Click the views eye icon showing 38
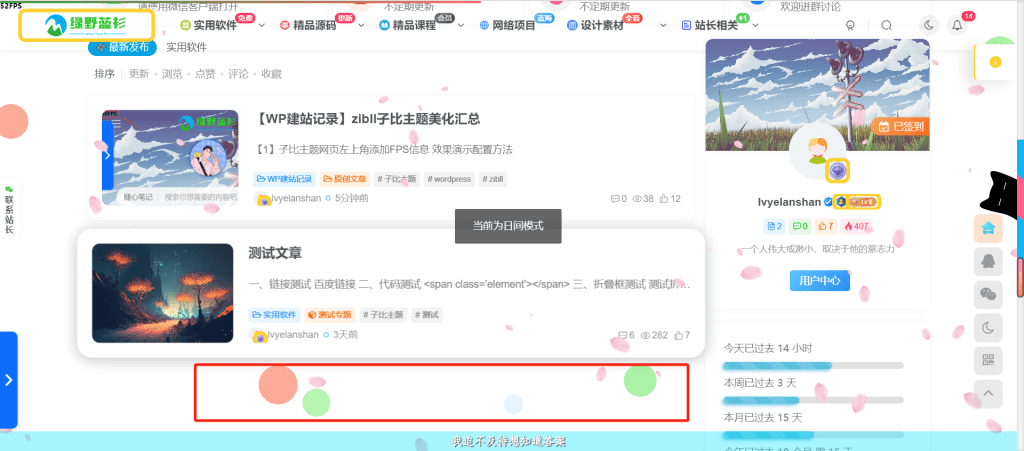 [x=637, y=198]
